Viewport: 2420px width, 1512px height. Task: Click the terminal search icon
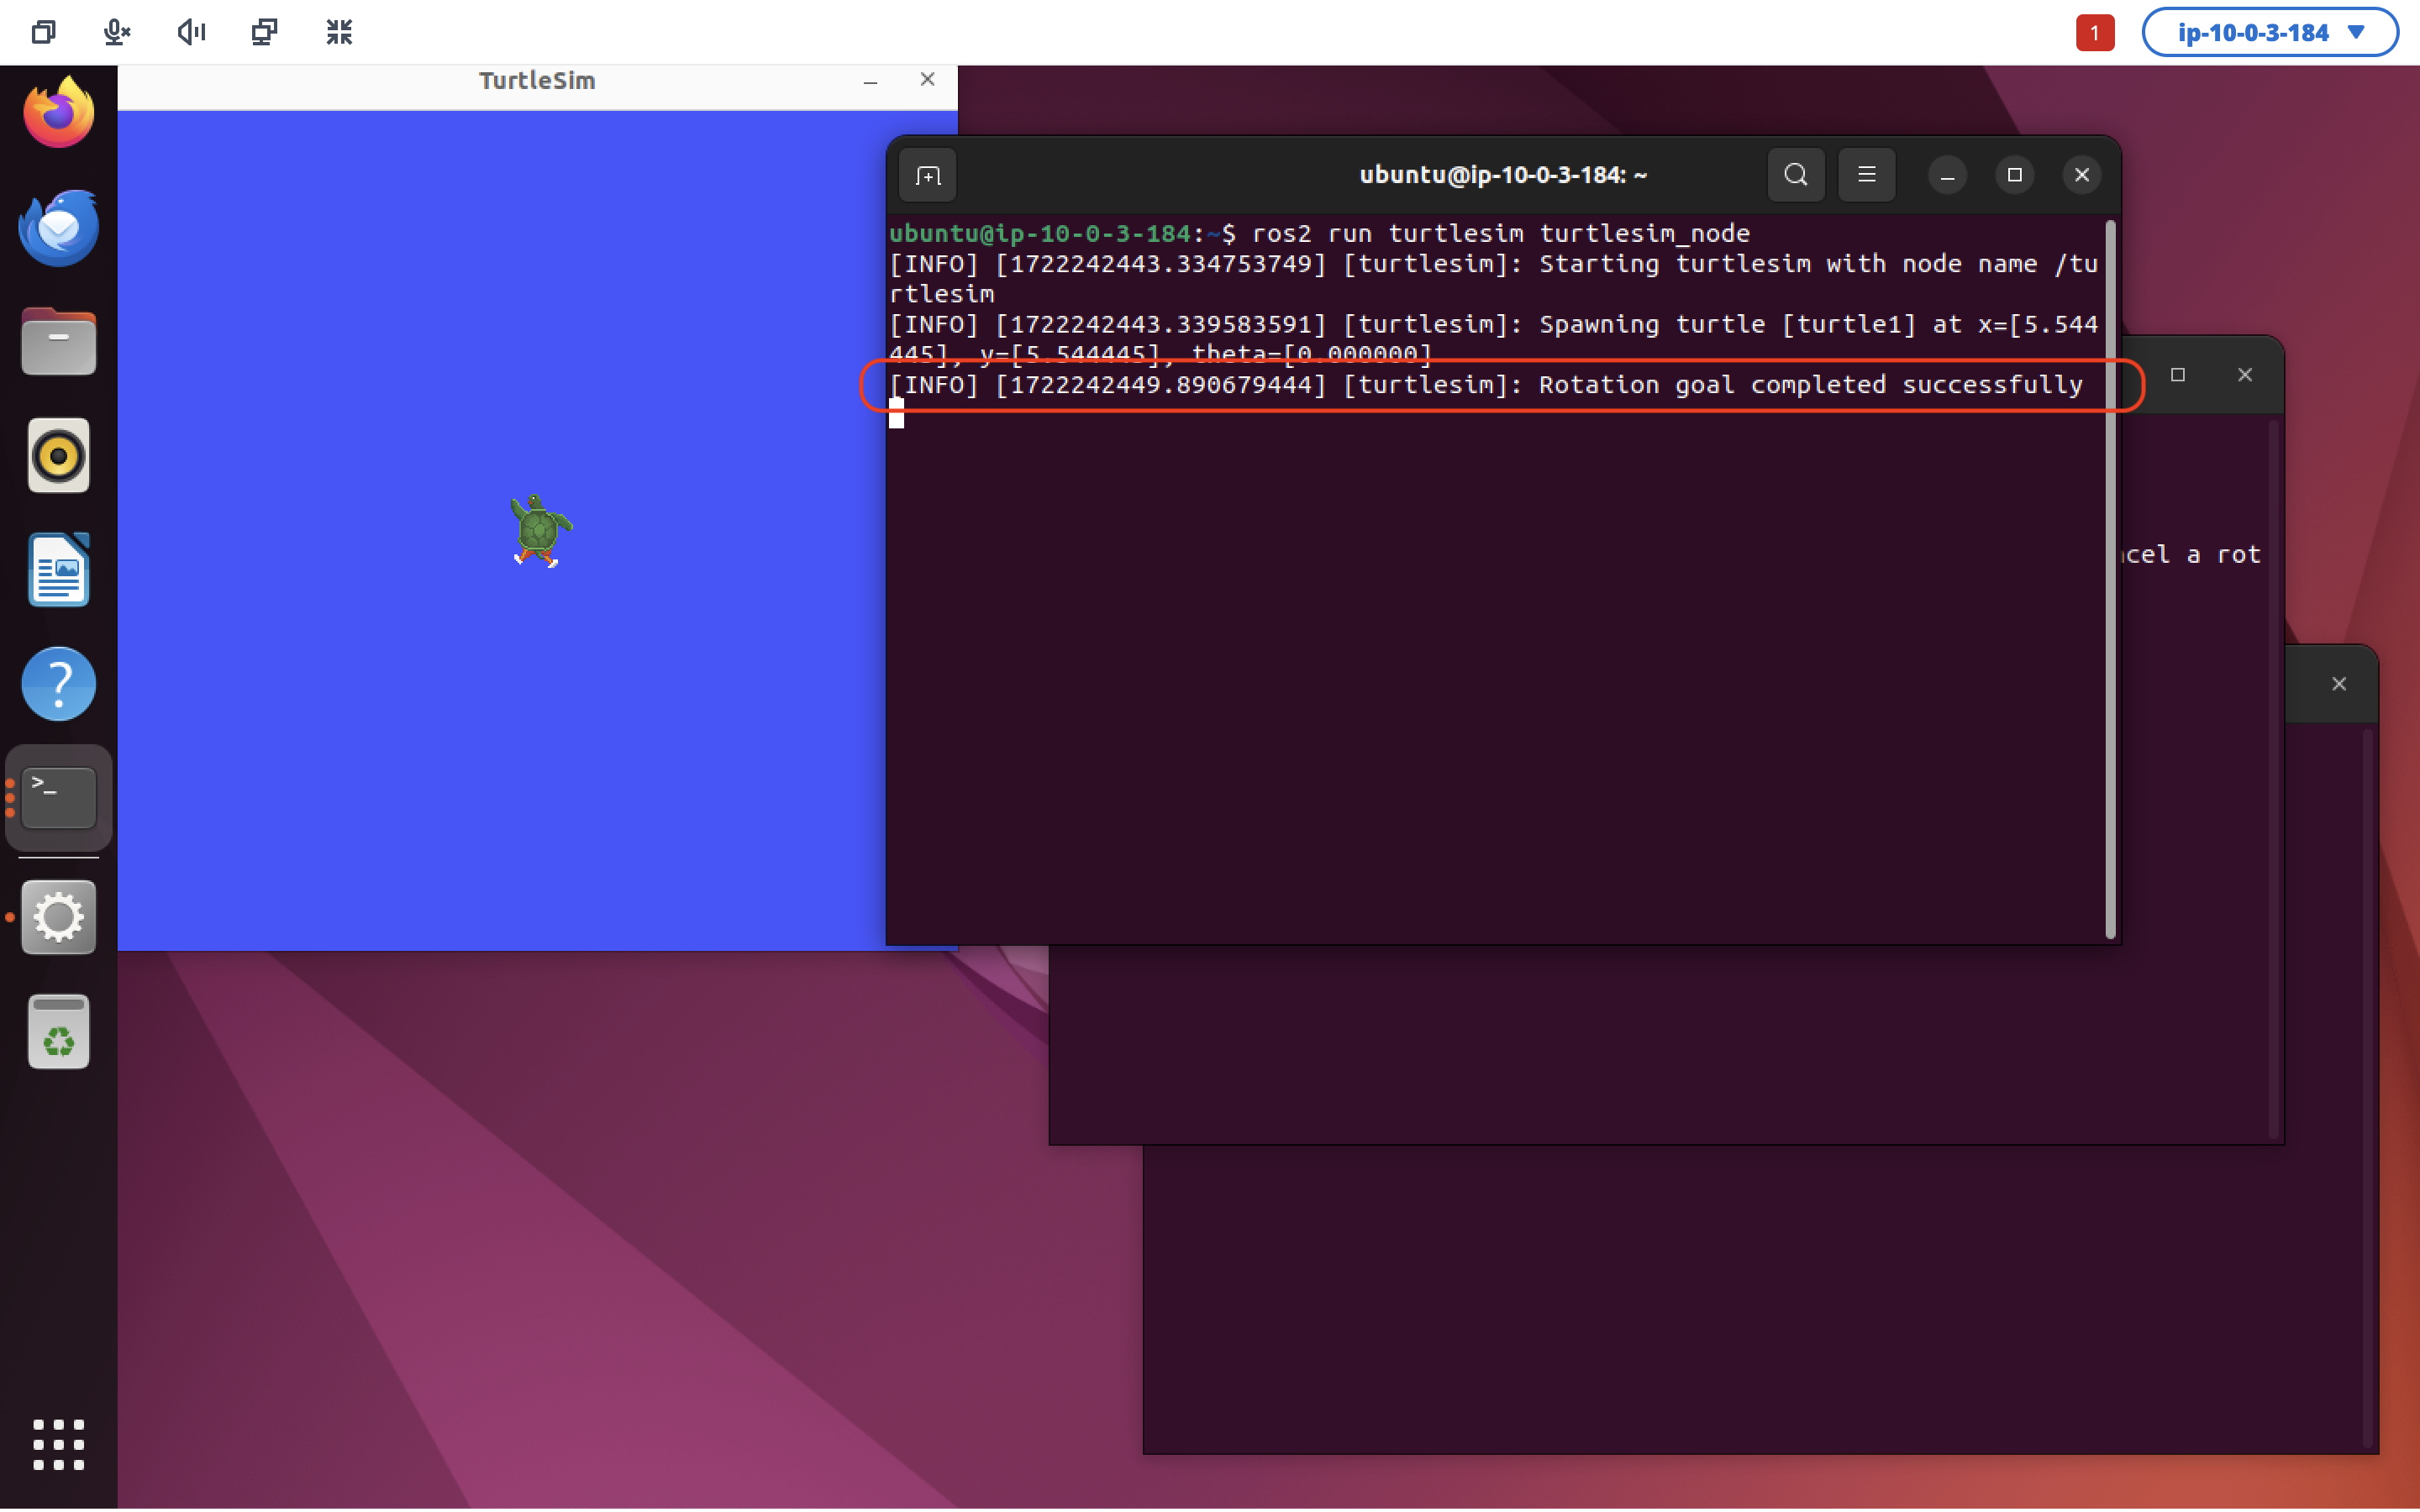tap(1795, 175)
